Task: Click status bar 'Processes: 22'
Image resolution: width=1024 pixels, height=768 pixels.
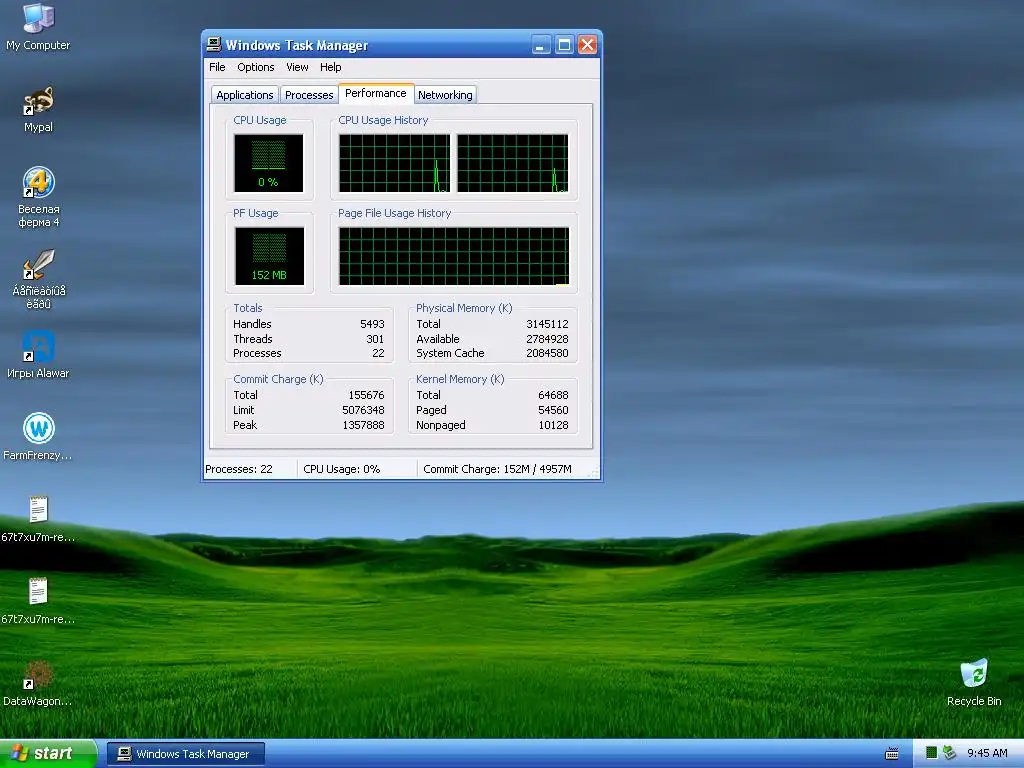Action: click(239, 469)
